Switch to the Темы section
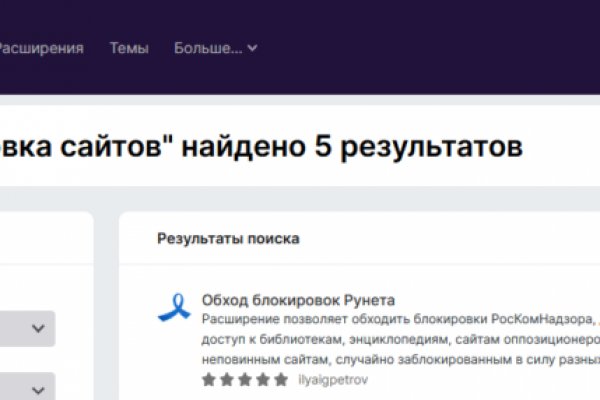Viewport: 600px width, 400px height. pos(129,48)
